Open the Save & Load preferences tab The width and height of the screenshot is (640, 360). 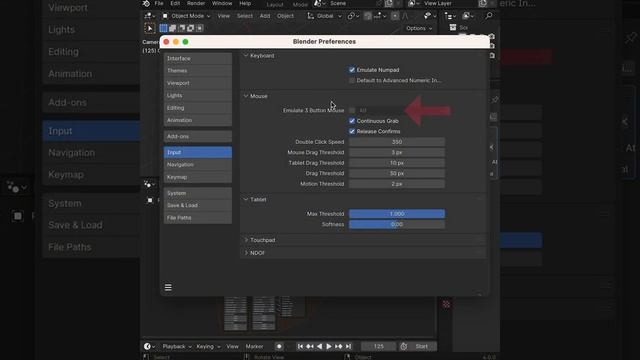(x=198, y=205)
